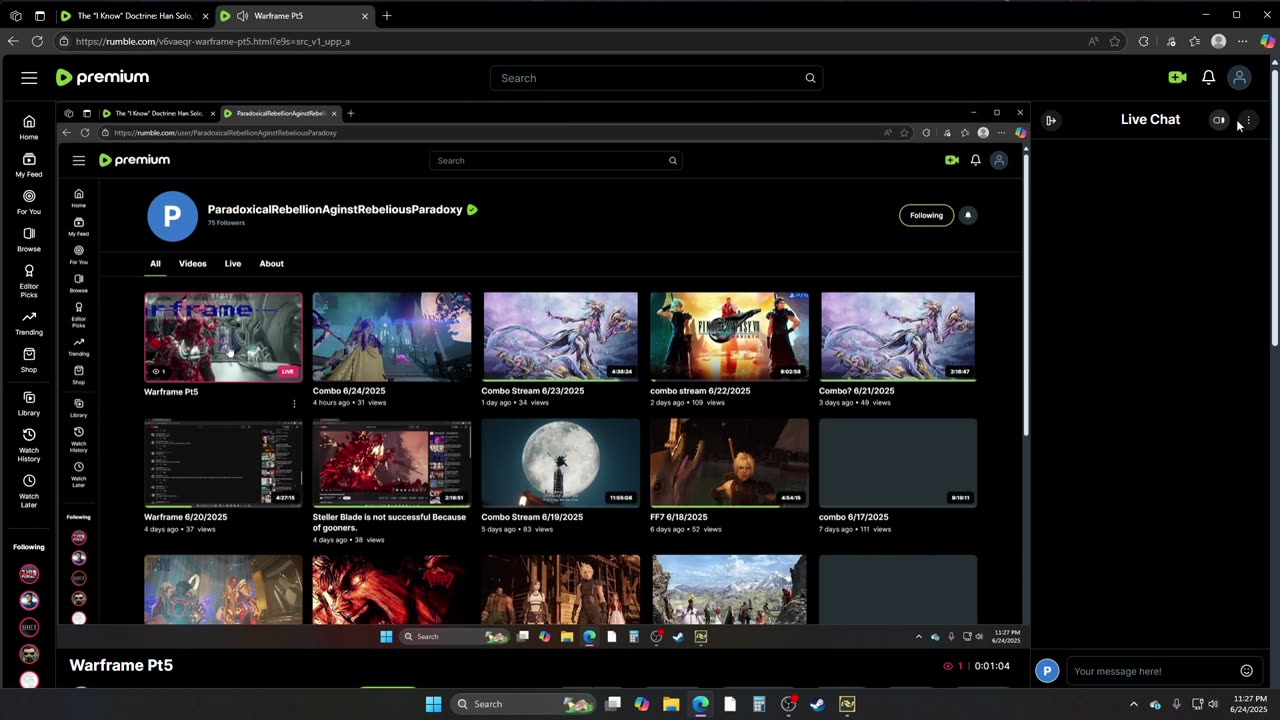1280x720 pixels.
Task: Click search magnifier in Rumble search bar
Action: pos(810,78)
